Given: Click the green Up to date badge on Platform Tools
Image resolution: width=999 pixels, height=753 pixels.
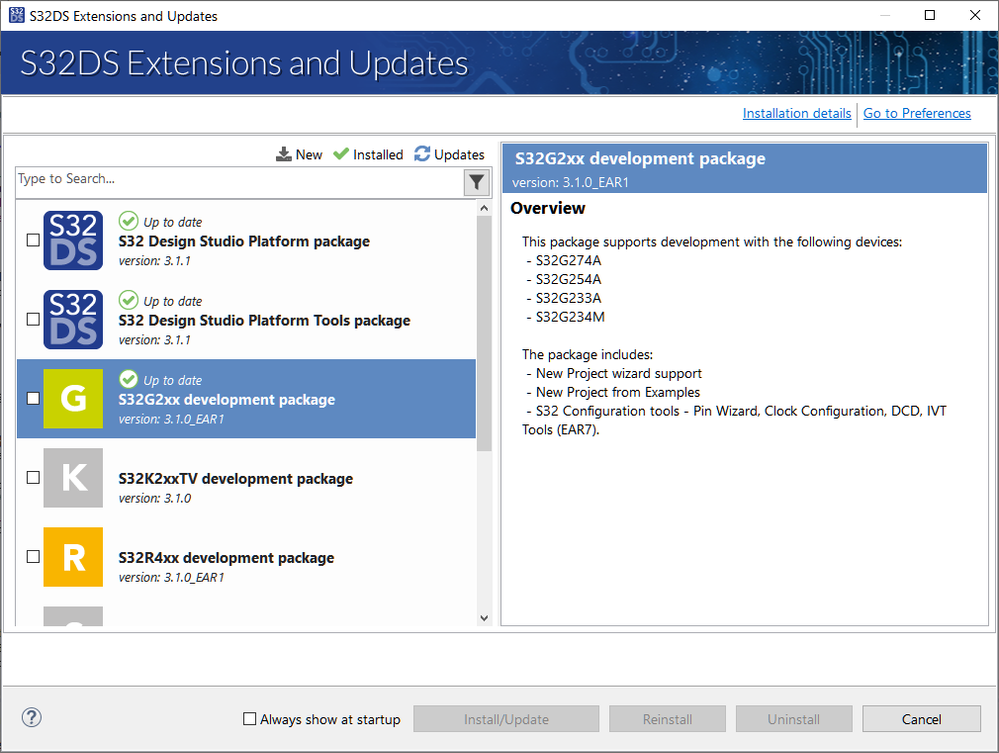Looking at the screenshot, I should (128, 300).
